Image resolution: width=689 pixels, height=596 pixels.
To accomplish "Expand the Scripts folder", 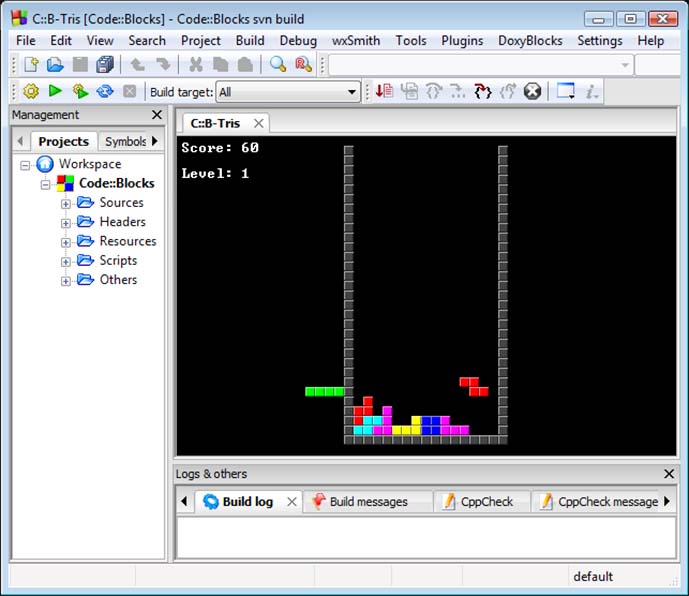I will 65,262.
